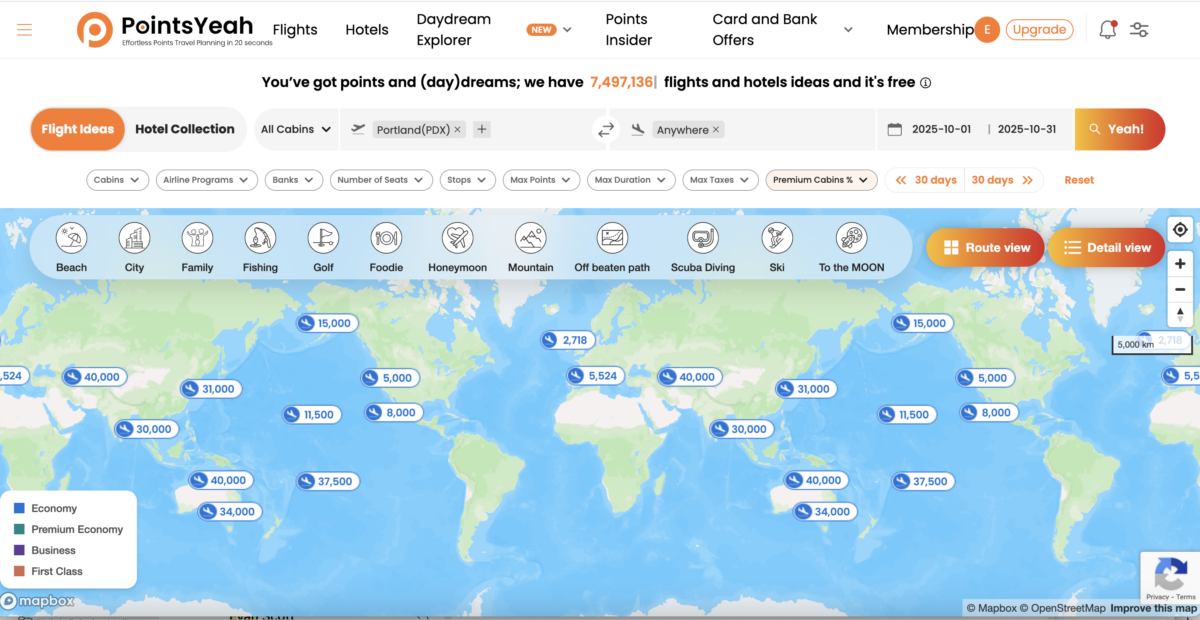Open the Membership nav item
The image size is (1200, 620).
pyautogui.click(x=929, y=30)
